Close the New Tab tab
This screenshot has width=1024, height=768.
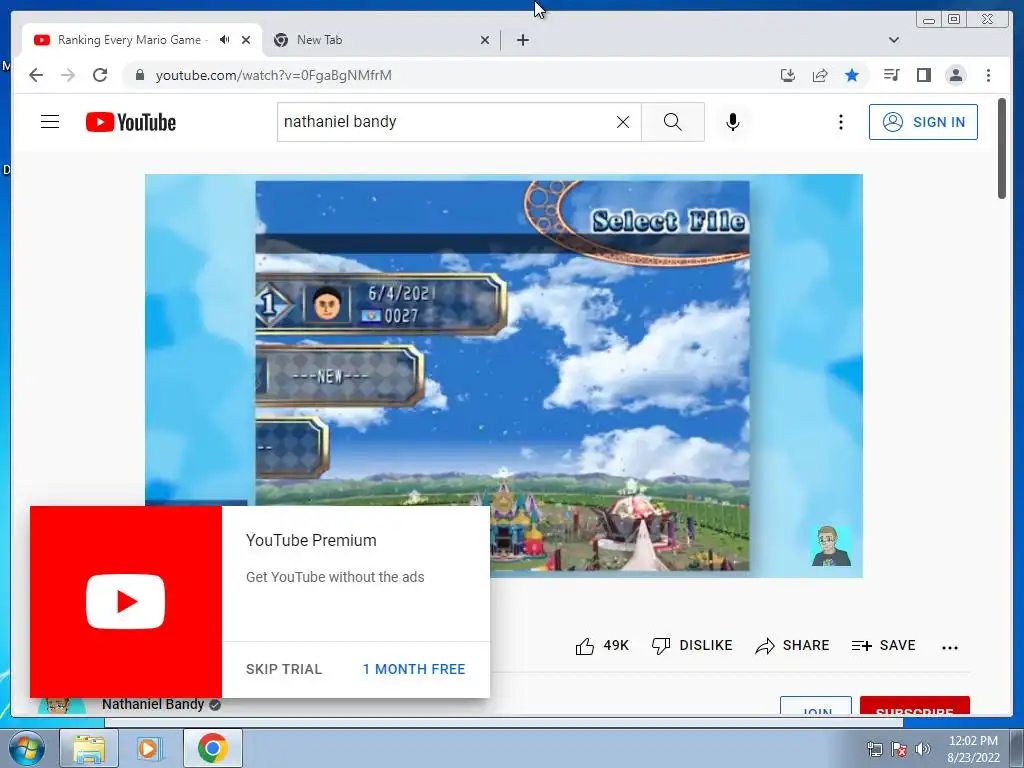pyautogui.click(x=485, y=40)
